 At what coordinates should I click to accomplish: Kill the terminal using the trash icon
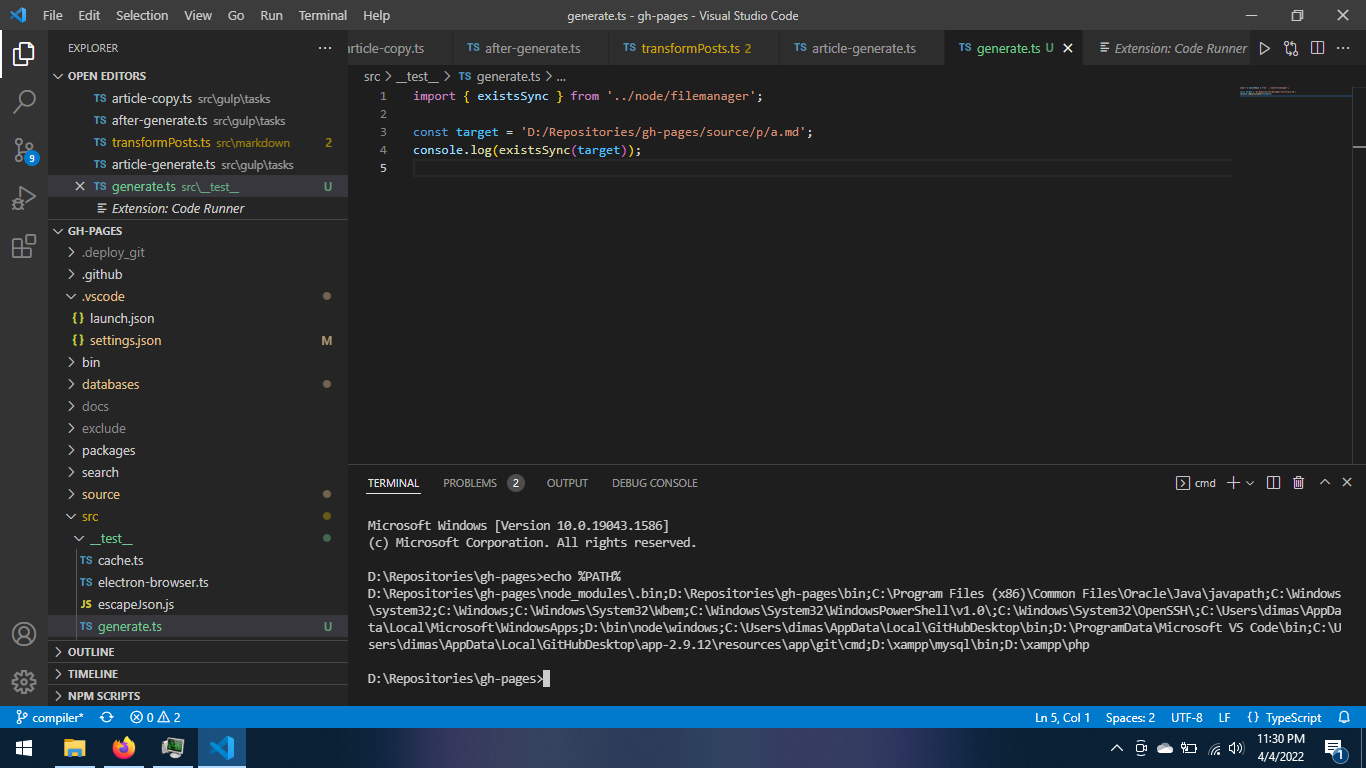(1298, 483)
